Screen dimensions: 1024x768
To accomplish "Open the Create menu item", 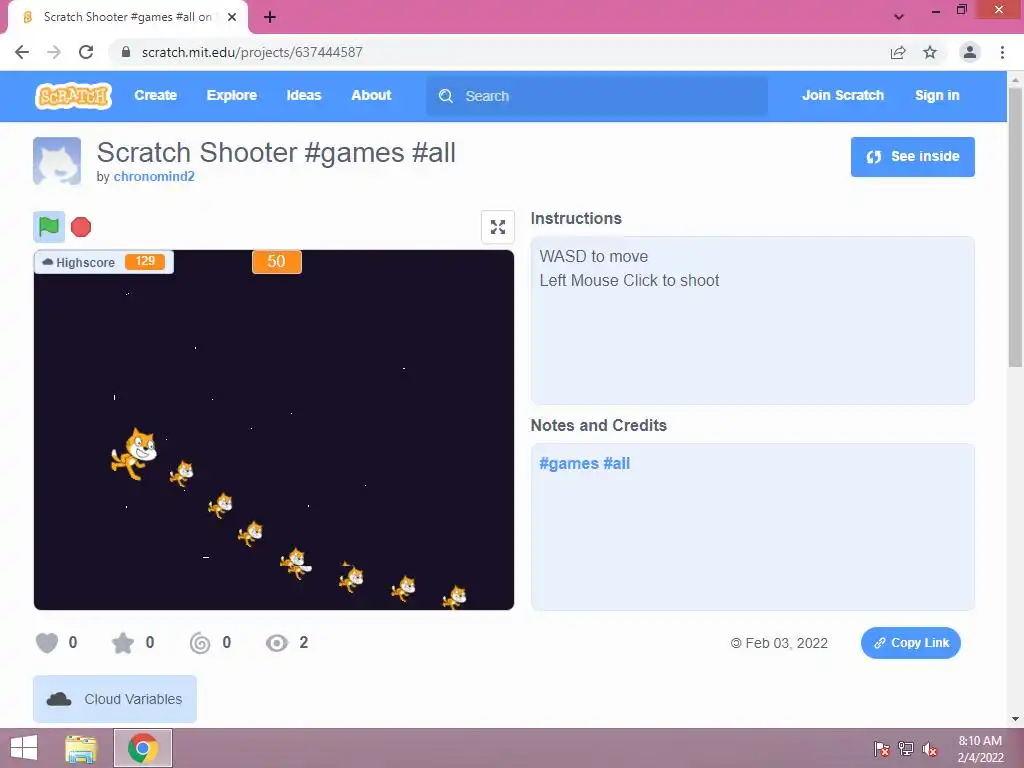I will (155, 95).
